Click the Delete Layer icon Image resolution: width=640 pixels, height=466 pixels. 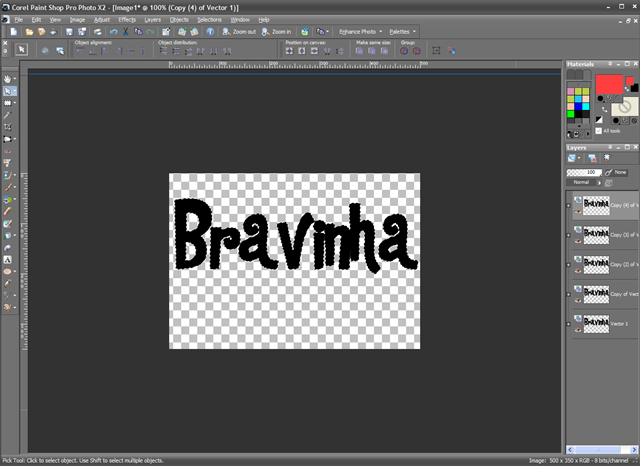pos(592,158)
